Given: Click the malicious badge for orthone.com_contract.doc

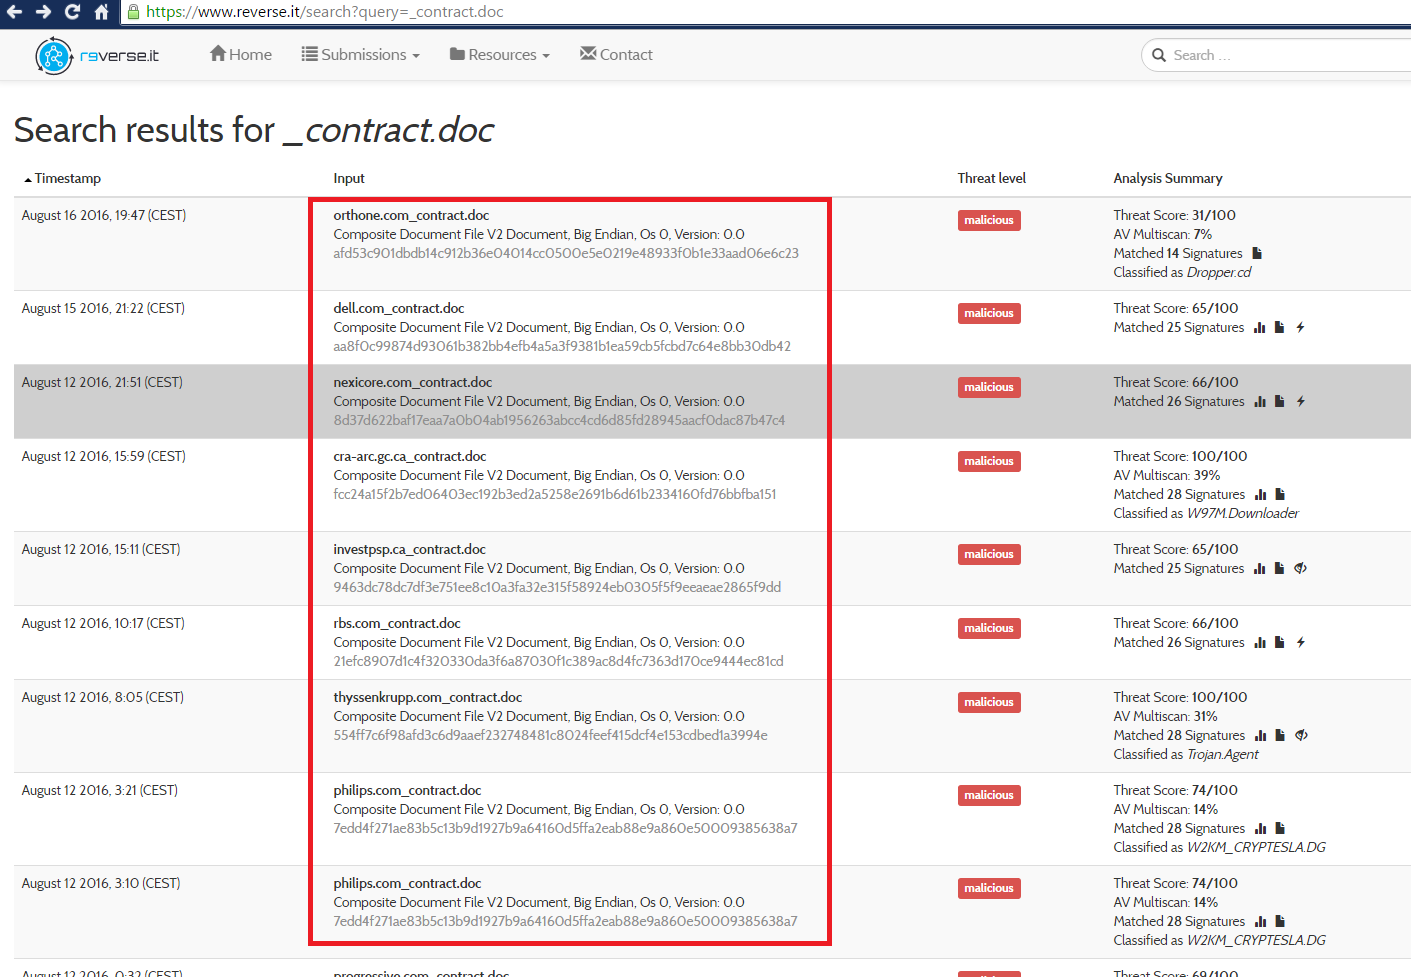Looking at the screenshot, I should coord(989,220).
